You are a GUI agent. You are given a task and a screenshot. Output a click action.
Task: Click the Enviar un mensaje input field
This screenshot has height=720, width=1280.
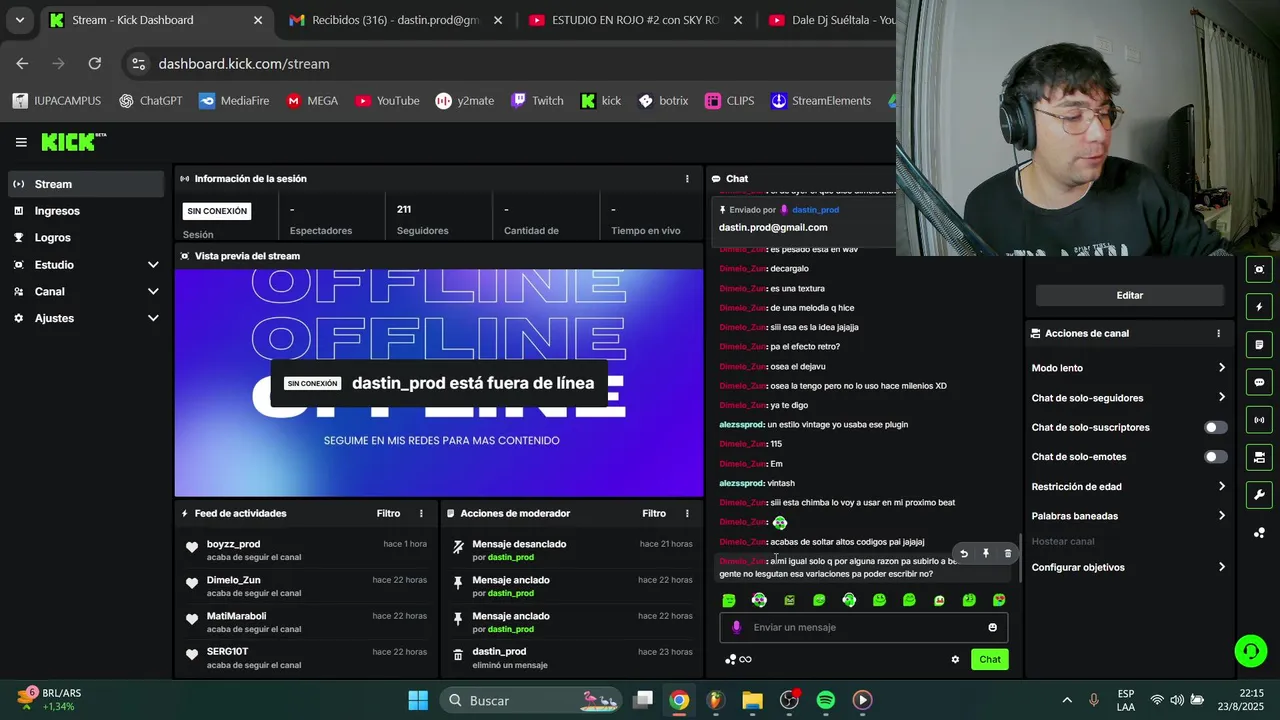tap(864, 627)
